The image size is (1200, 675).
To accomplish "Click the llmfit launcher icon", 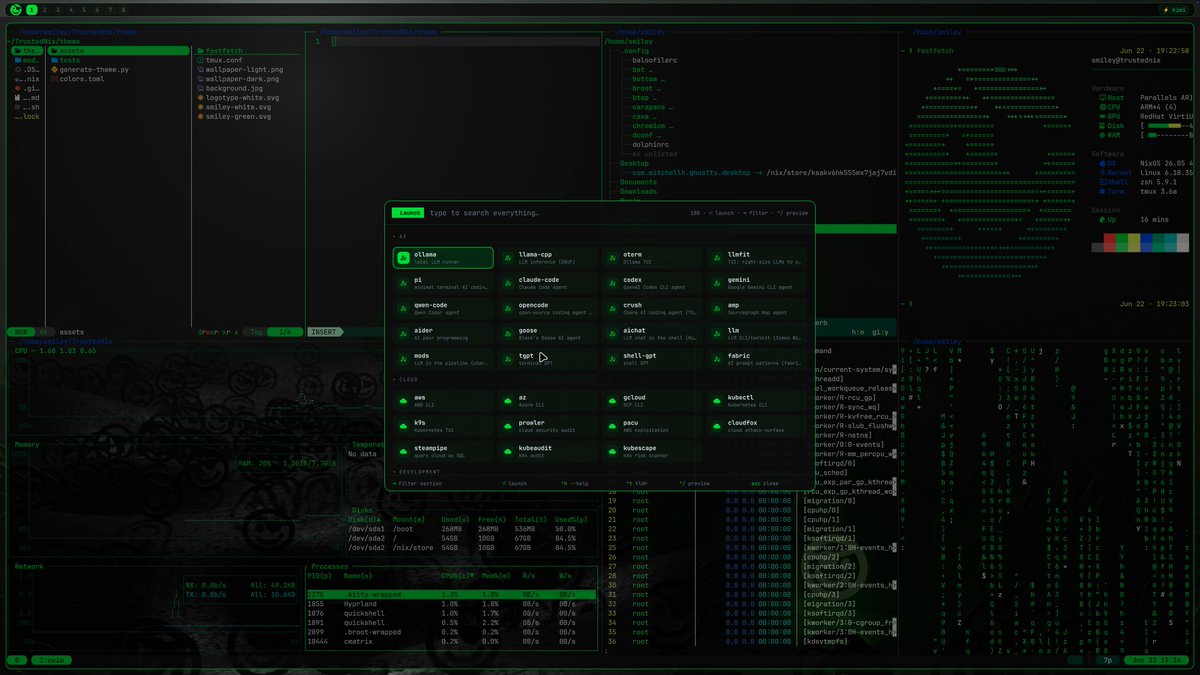I will 717,258.
